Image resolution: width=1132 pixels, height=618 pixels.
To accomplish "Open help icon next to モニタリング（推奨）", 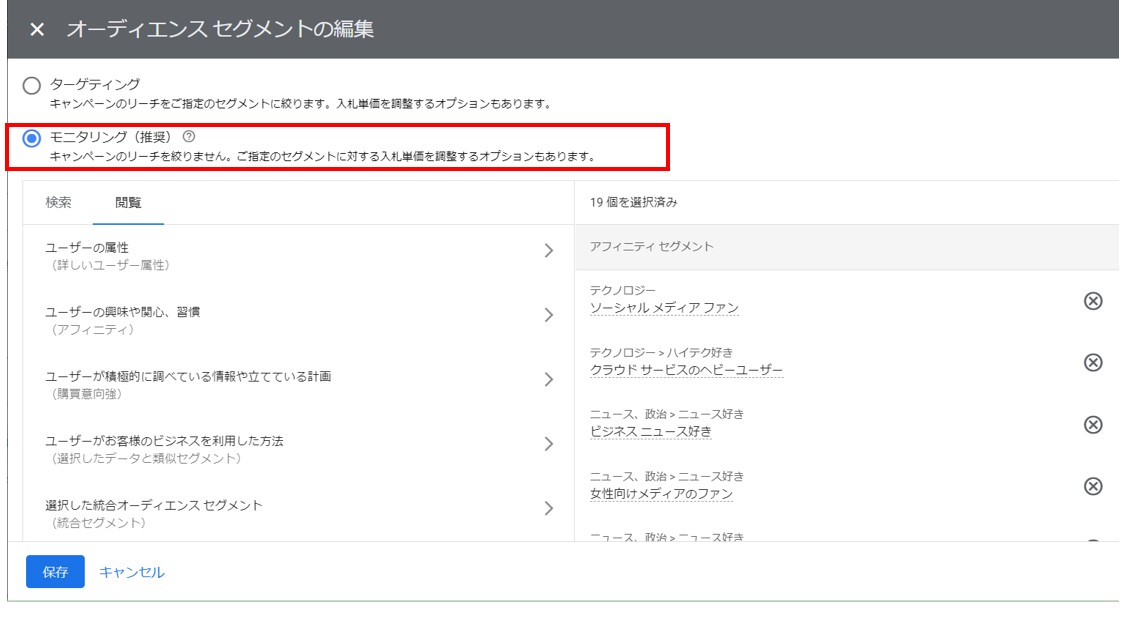I will (x=189, y=136).
